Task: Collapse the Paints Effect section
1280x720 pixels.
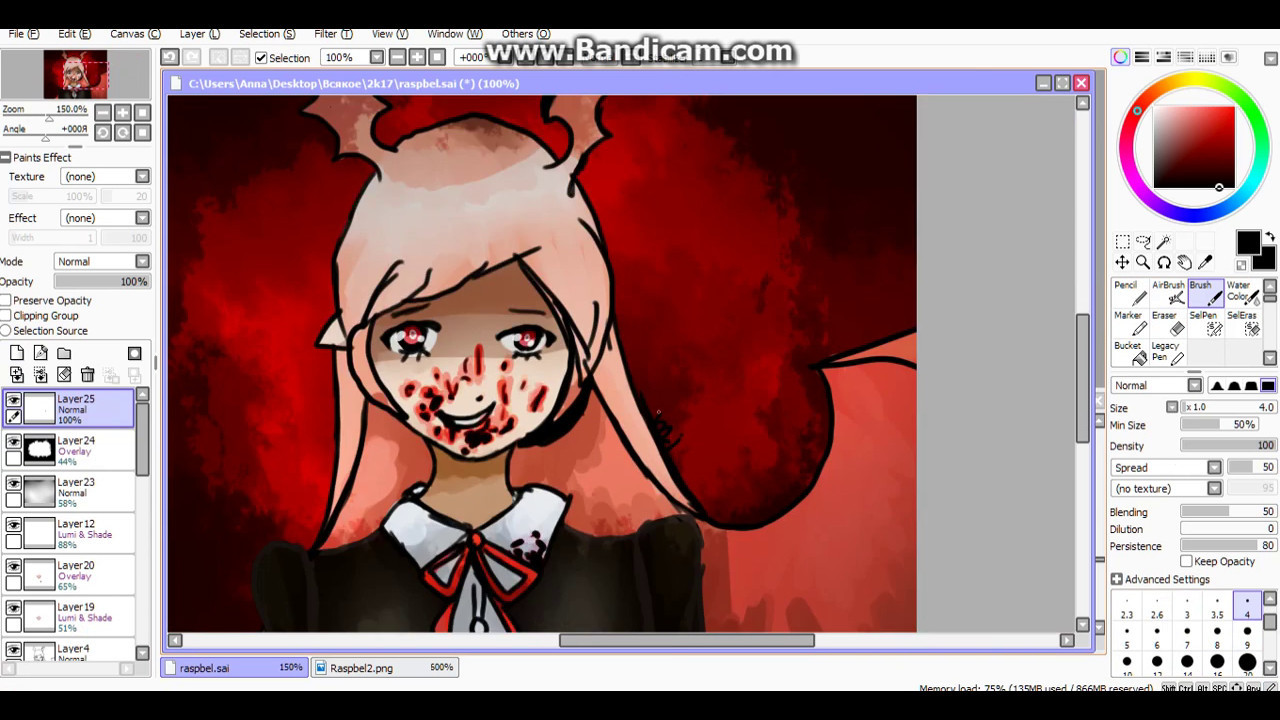Action: 6,157
